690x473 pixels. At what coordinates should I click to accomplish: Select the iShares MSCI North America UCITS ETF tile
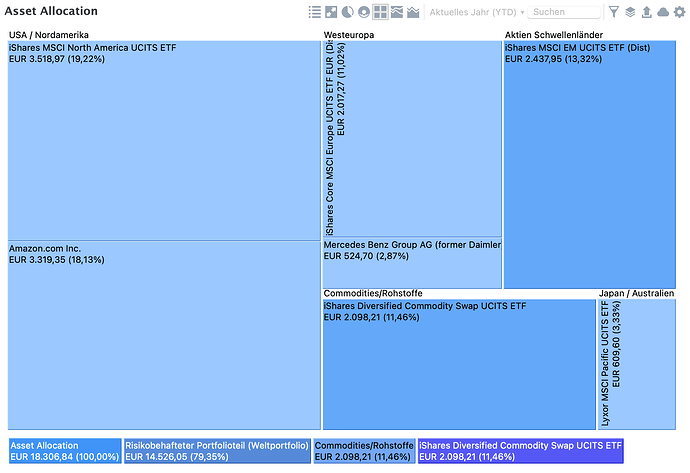164,140
